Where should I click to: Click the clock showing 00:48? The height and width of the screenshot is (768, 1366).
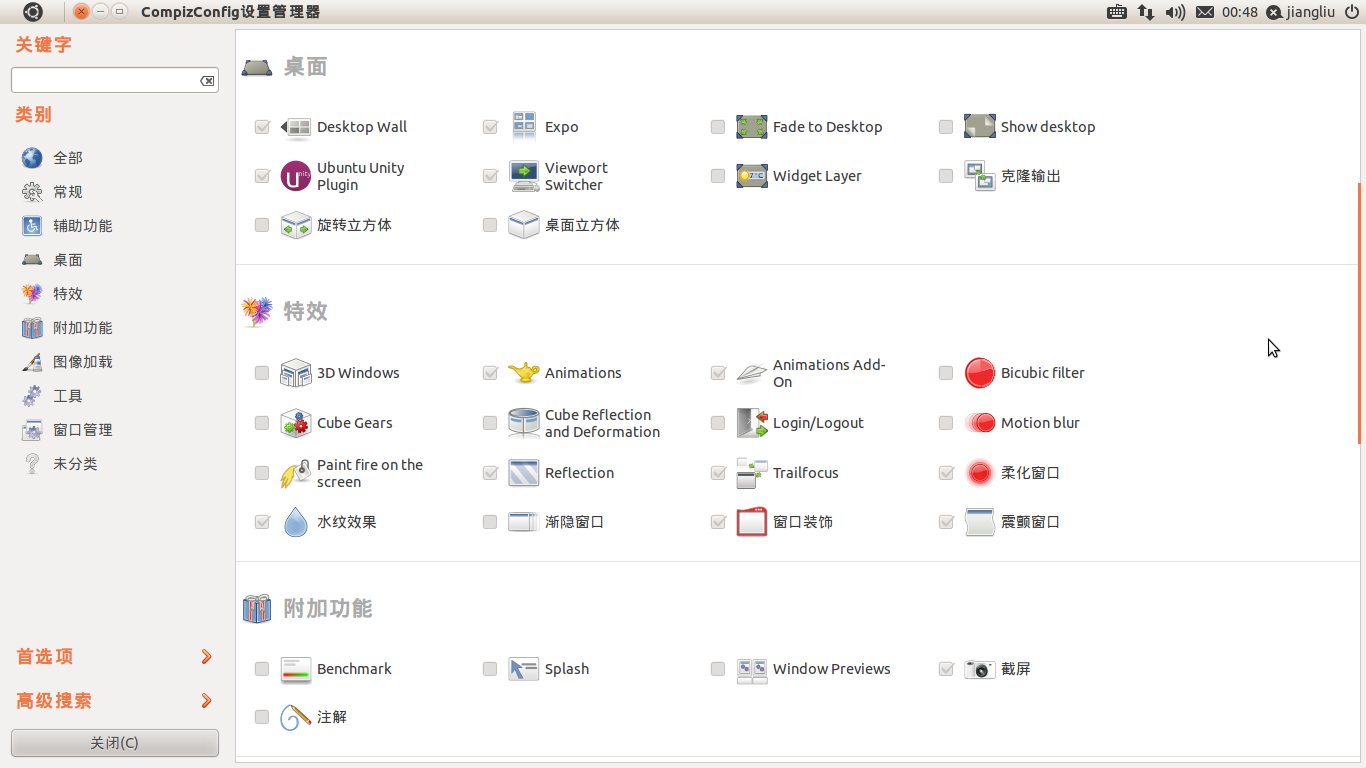pos(1240,12)
